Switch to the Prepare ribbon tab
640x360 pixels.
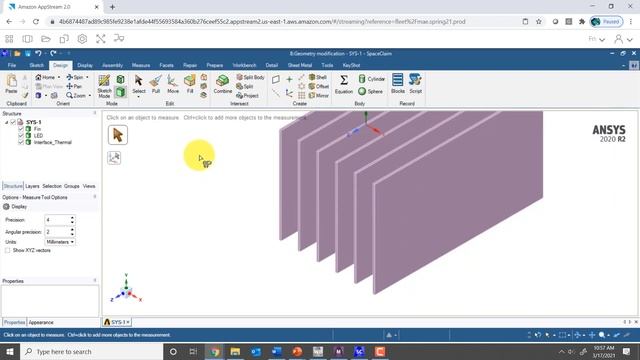coord(215,65)
